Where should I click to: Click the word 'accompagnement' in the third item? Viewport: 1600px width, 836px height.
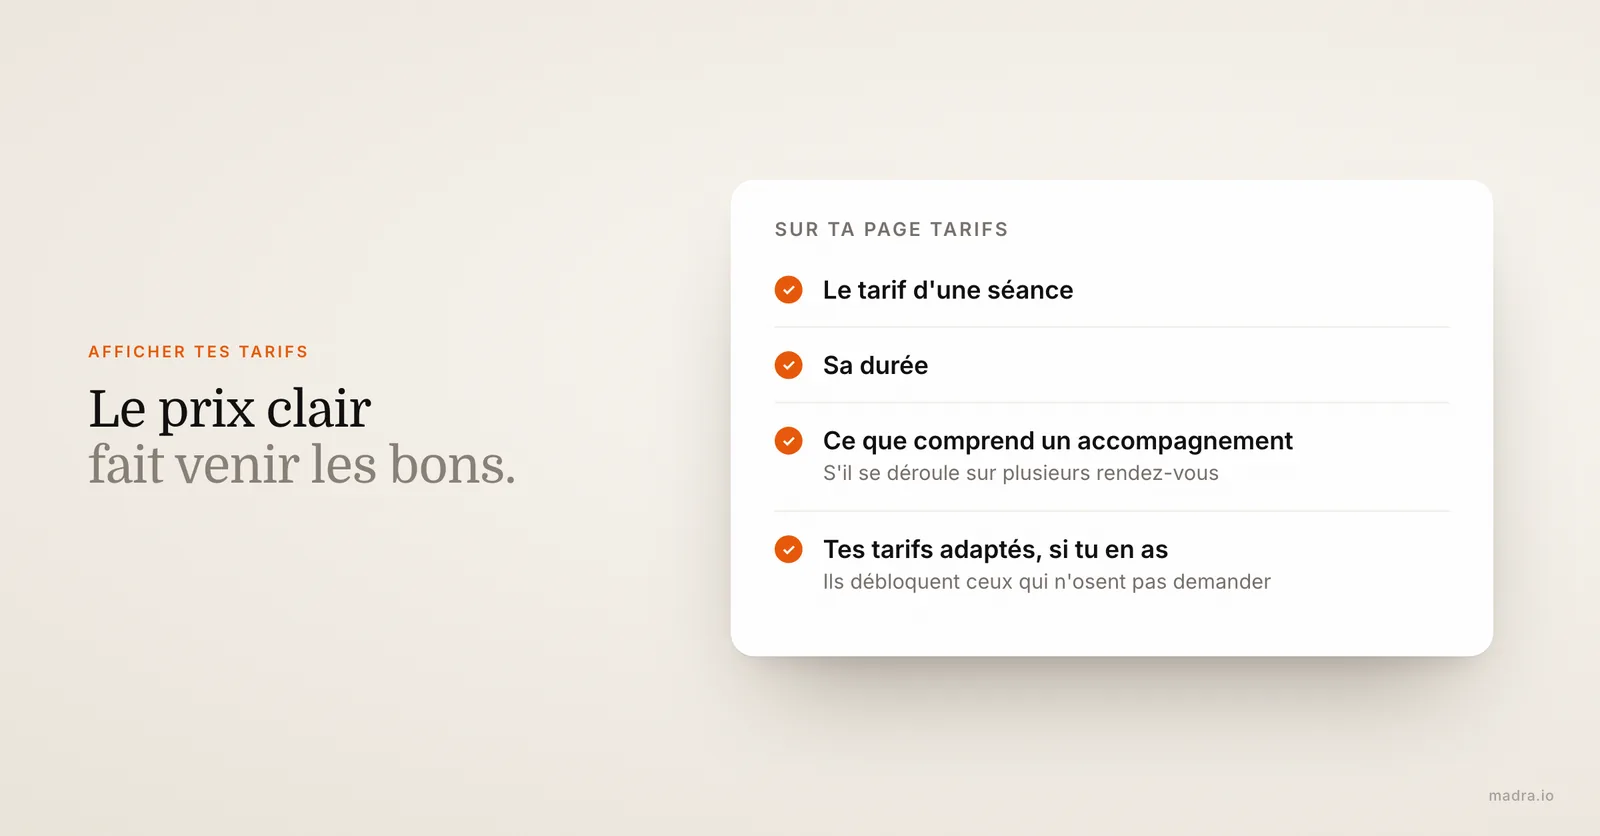pyautogui.click(x=1185, y=441)
